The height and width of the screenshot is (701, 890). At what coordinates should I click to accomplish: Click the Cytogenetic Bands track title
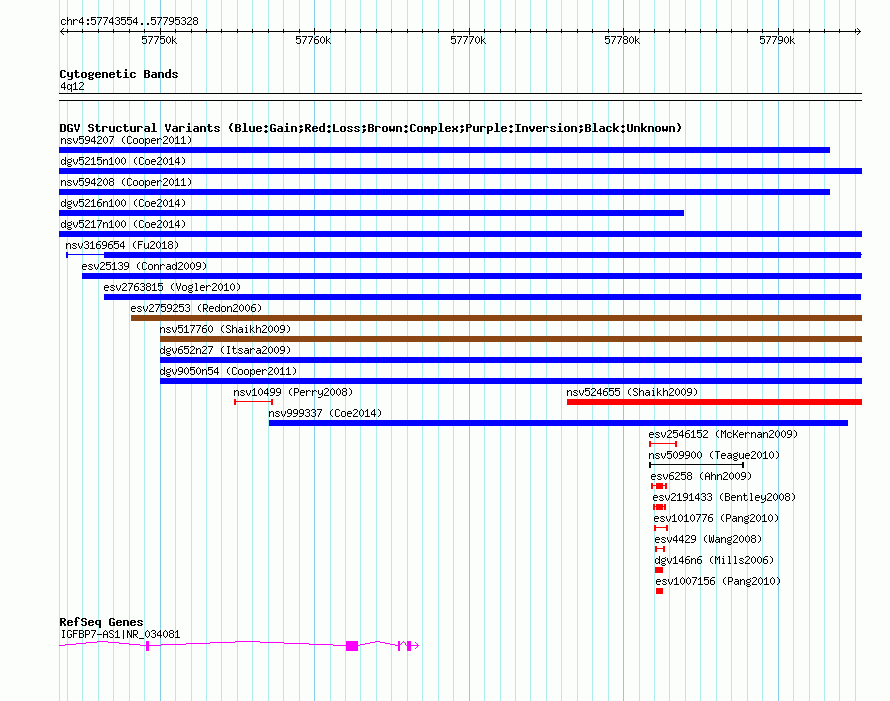click(119, 74)
